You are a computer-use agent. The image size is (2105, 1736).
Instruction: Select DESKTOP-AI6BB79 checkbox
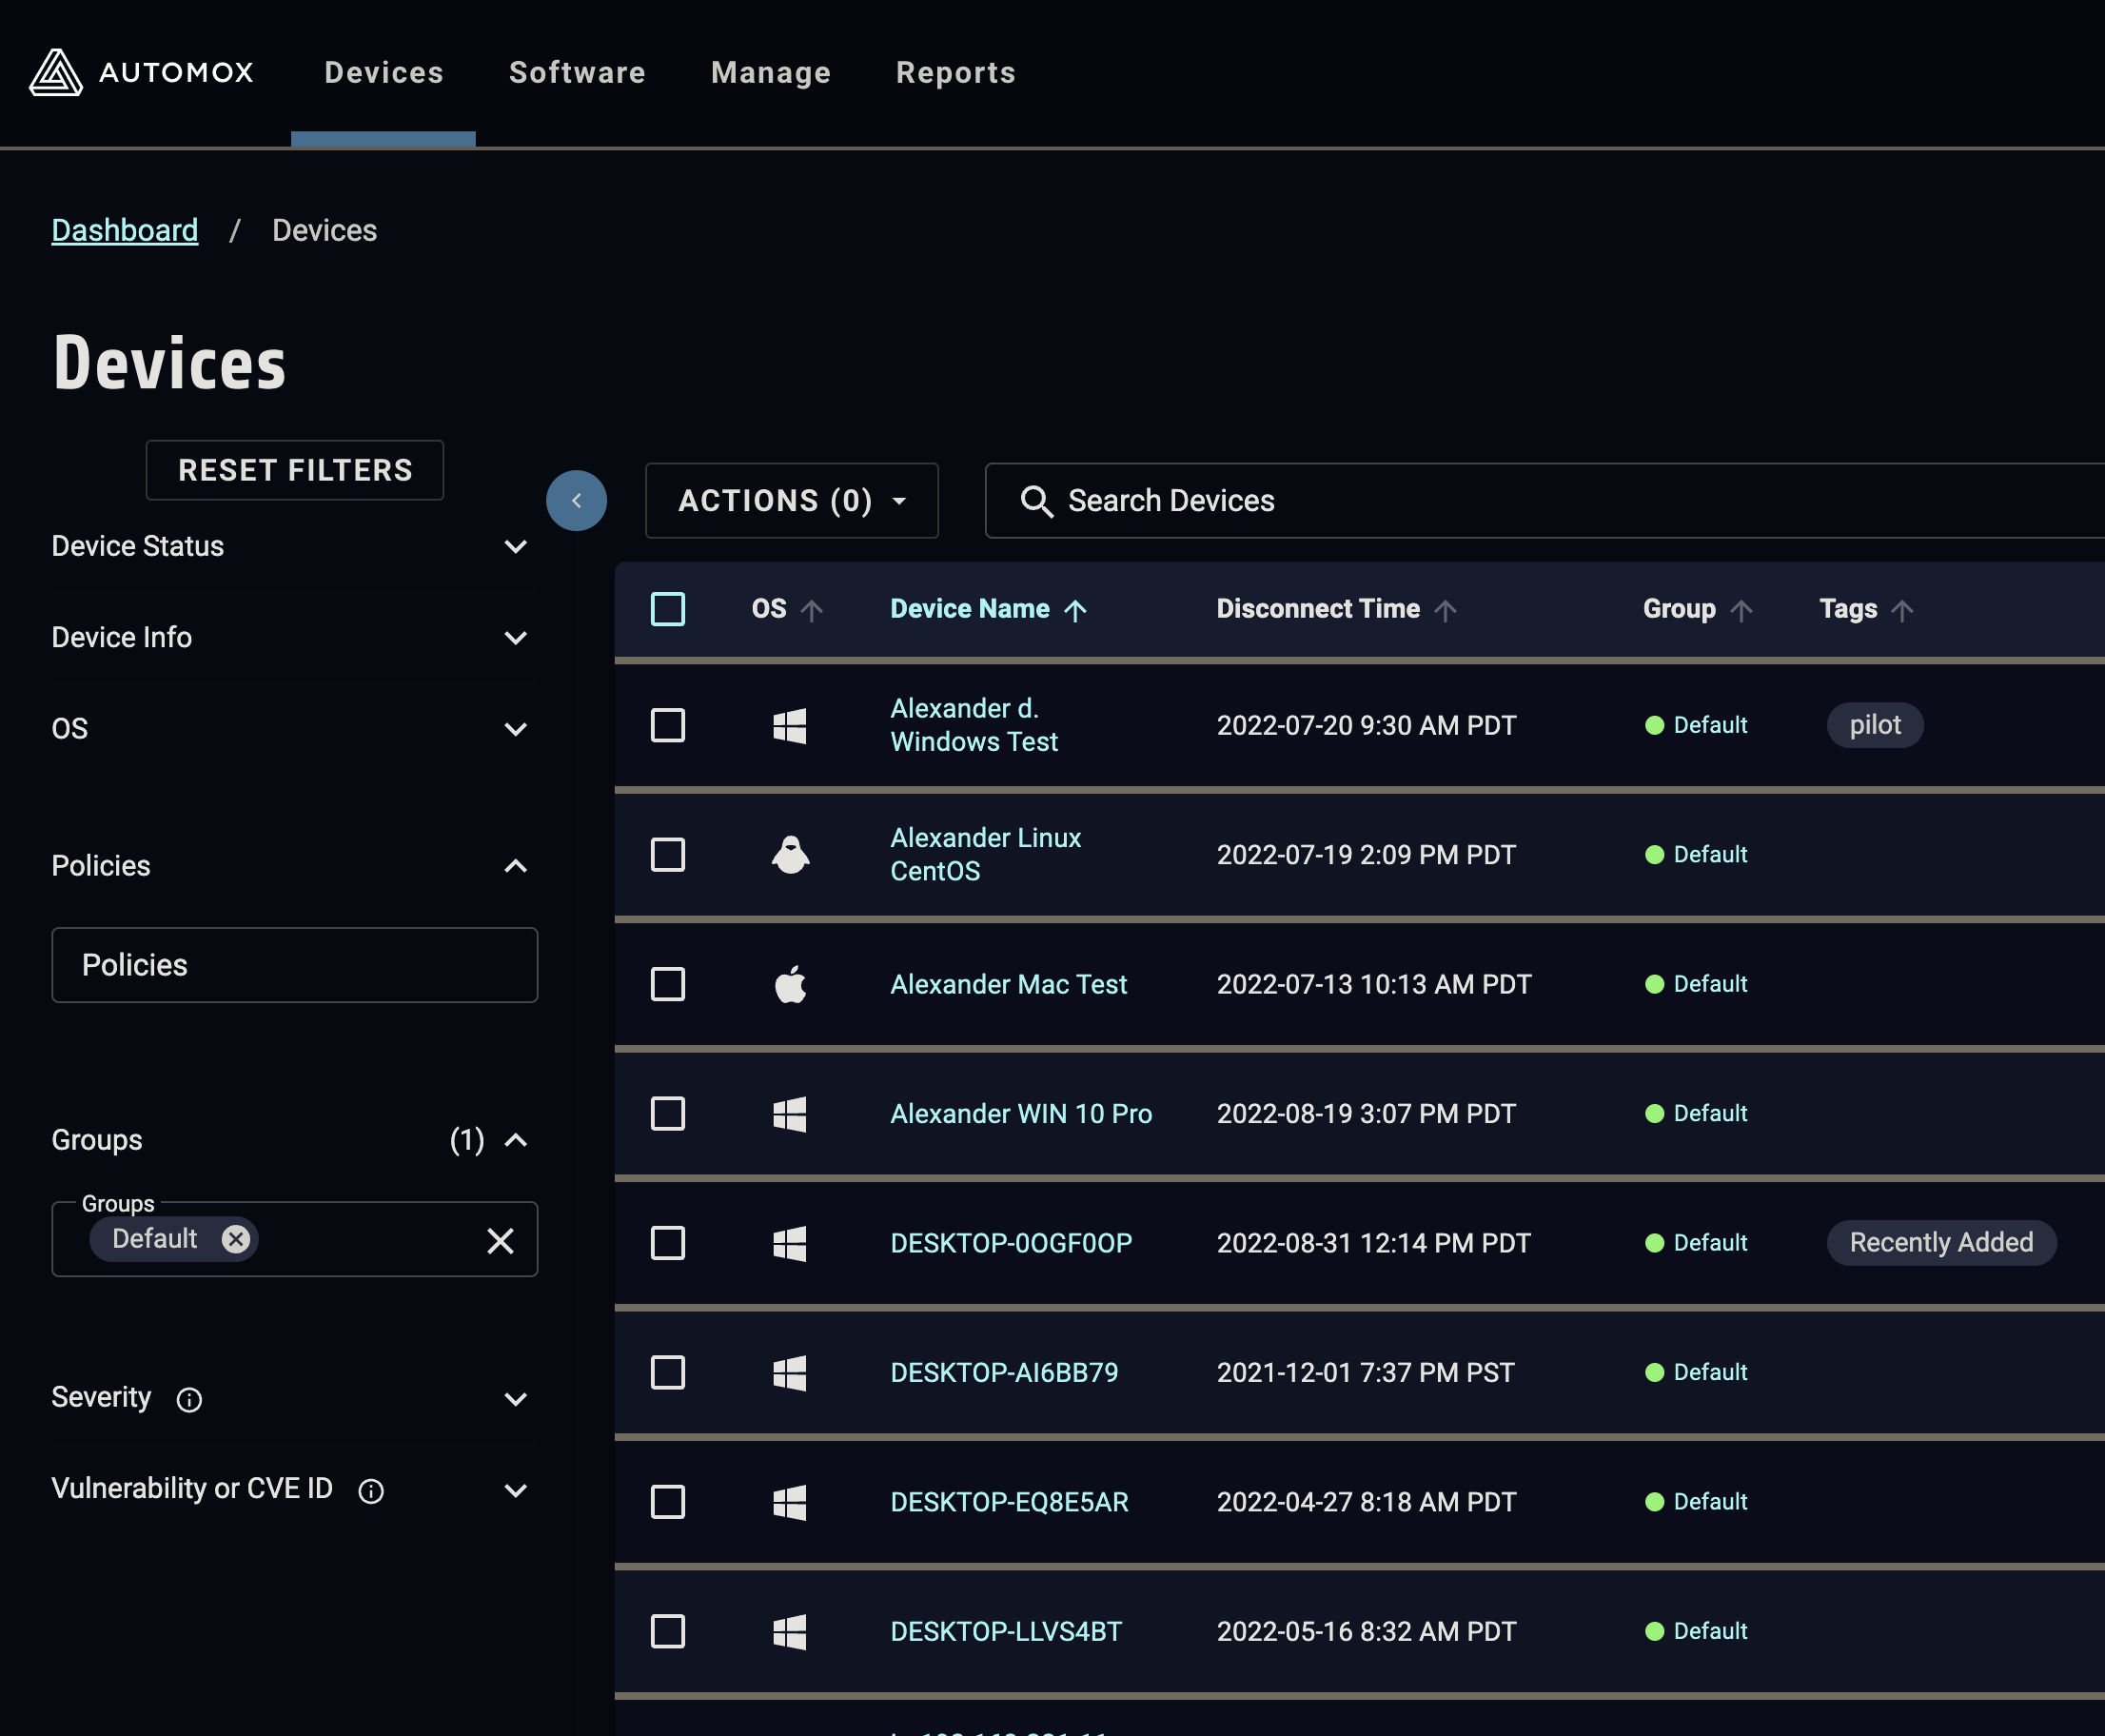[x=668, y=1372]
